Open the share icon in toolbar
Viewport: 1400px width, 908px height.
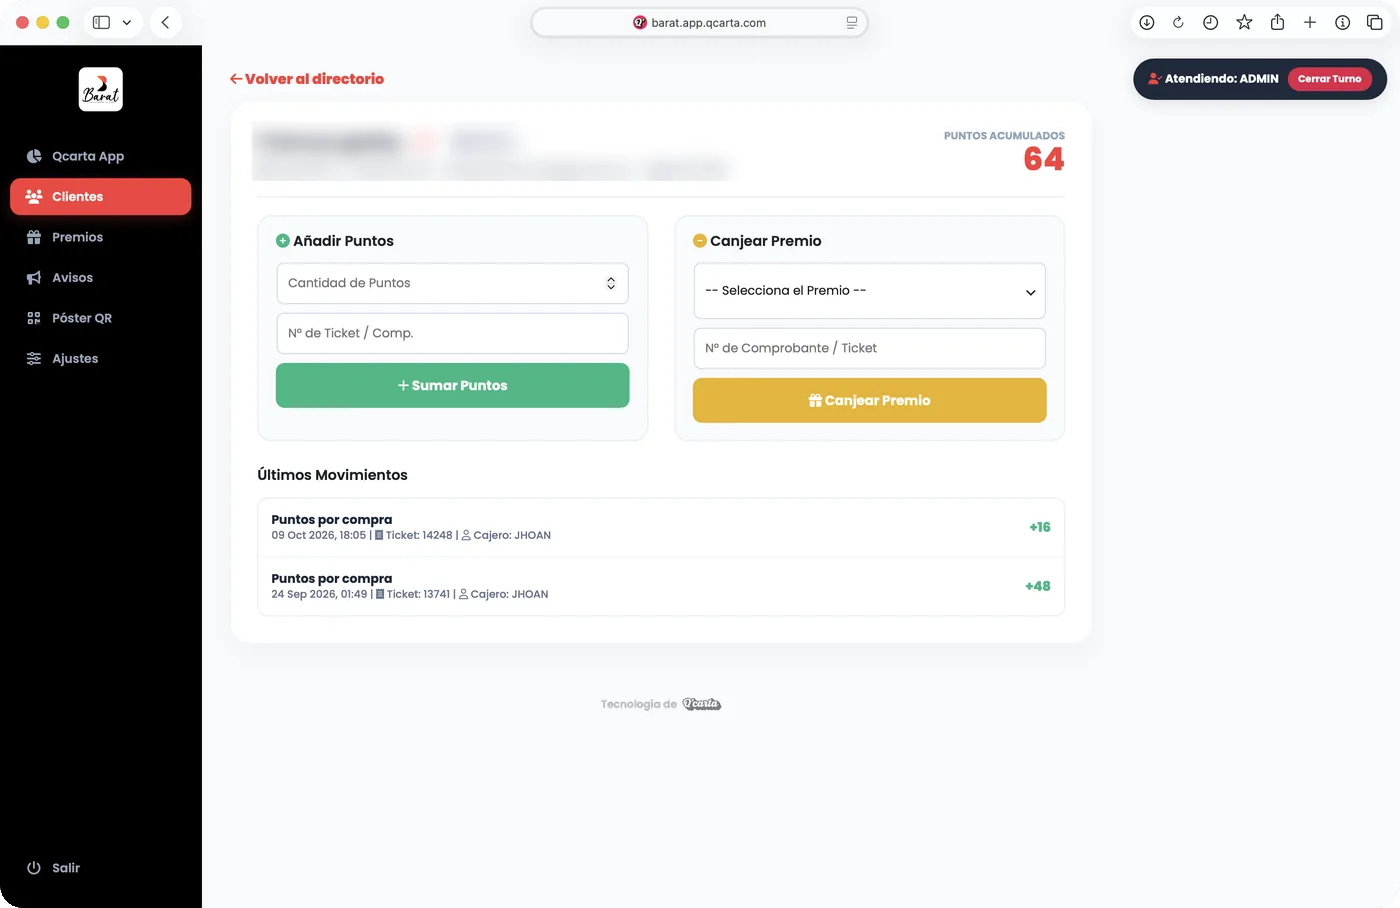tap(1277, 22)
